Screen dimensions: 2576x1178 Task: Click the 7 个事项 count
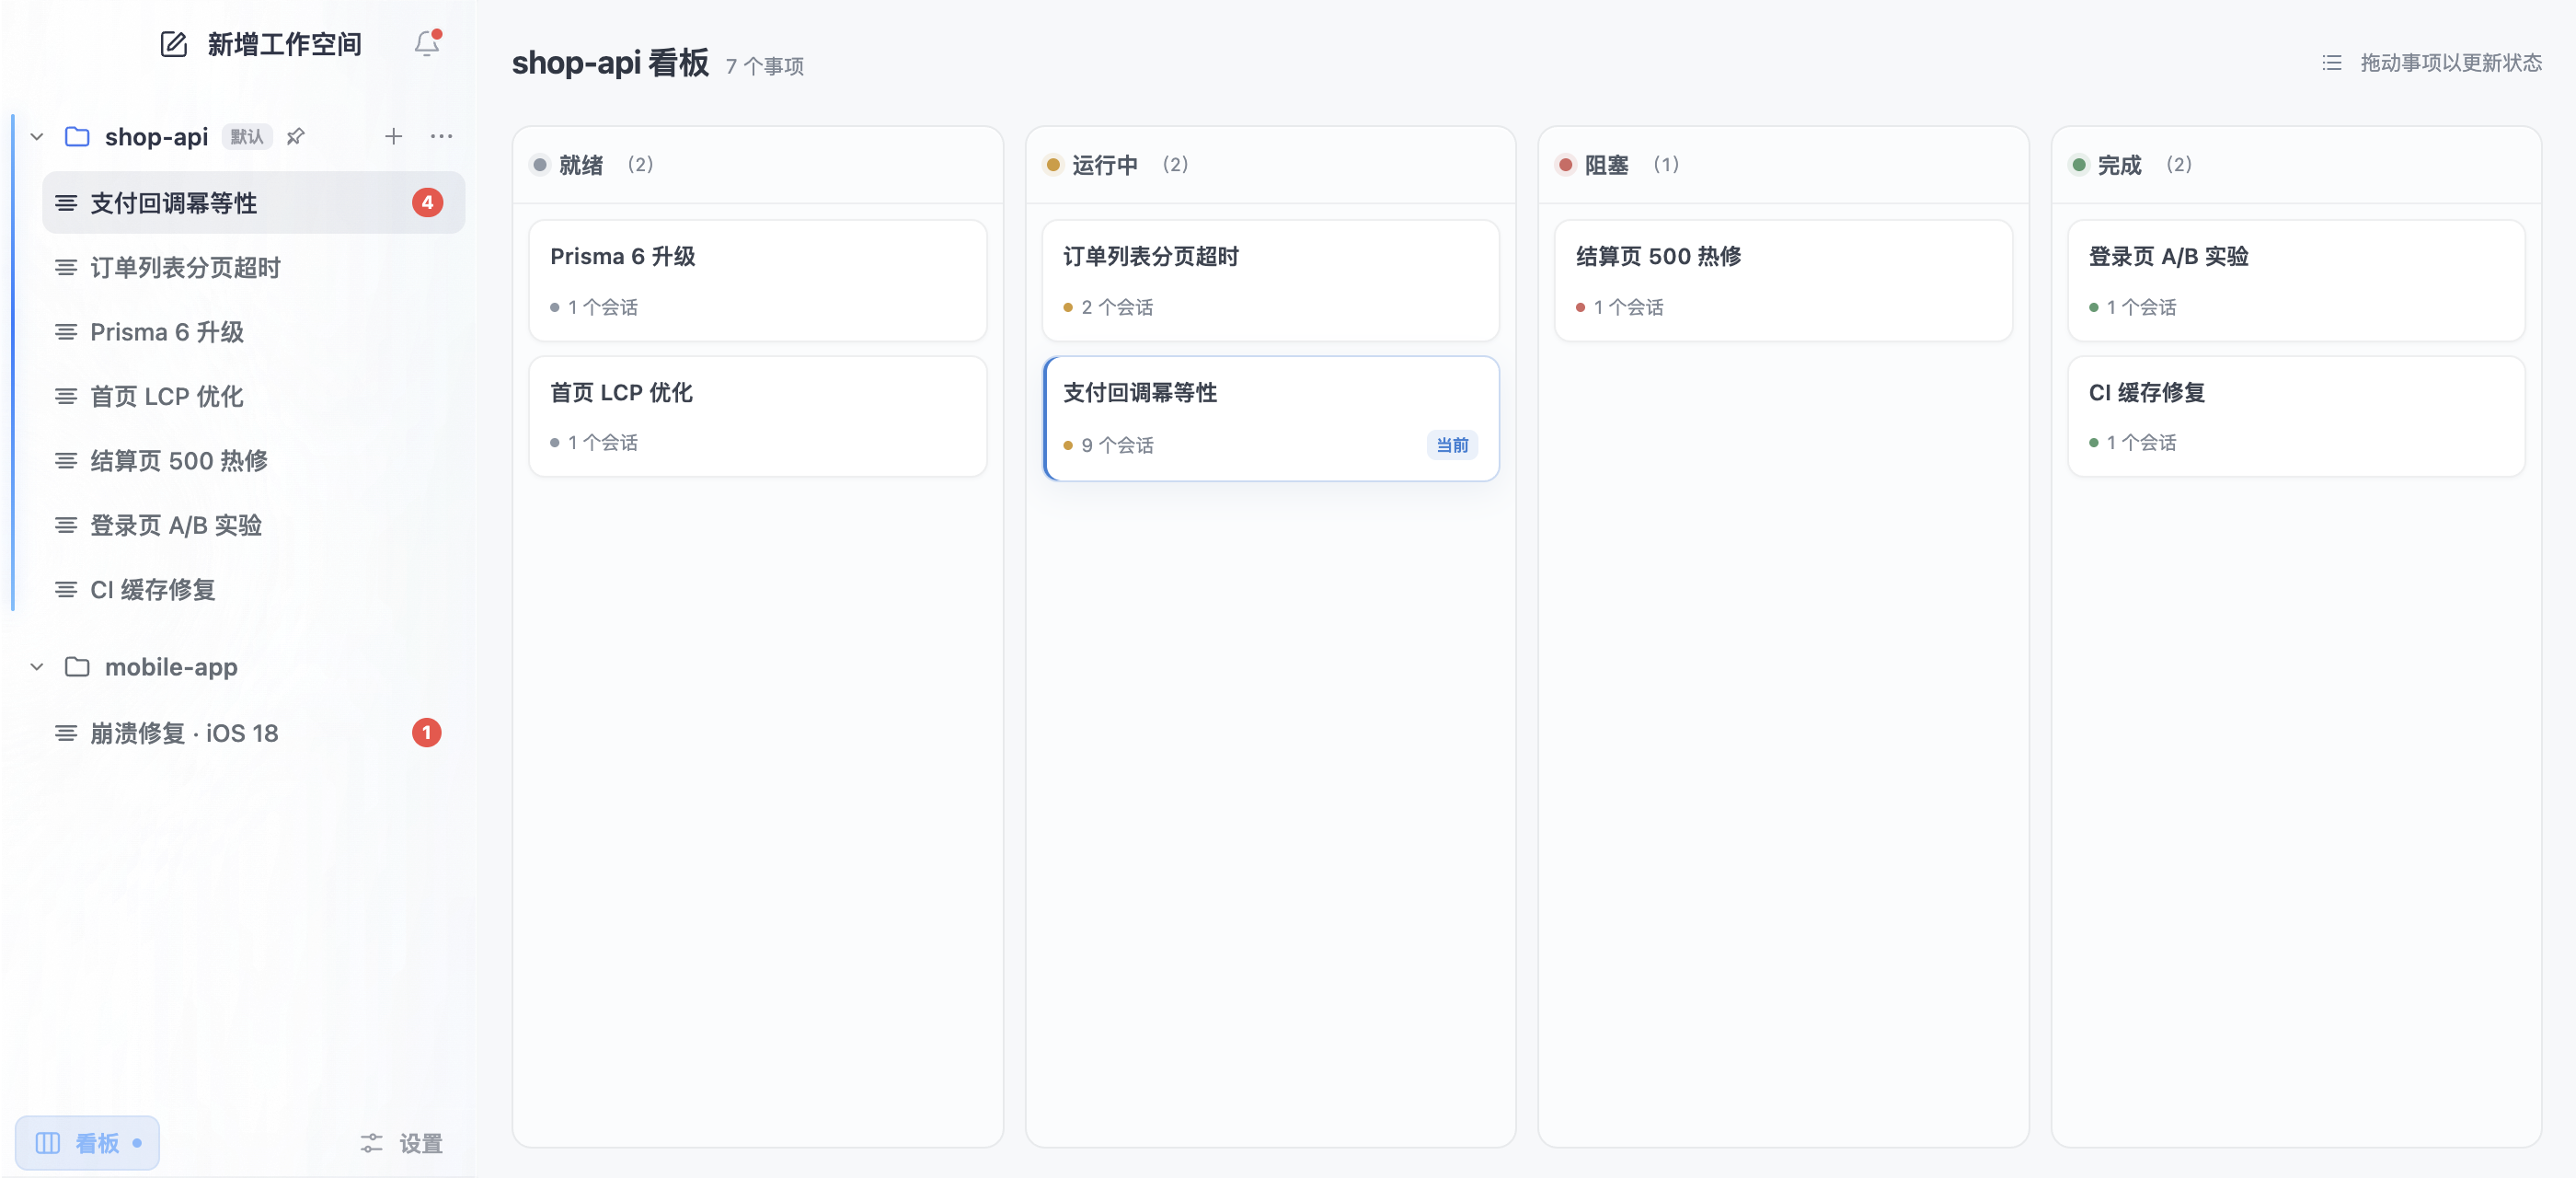pos(765,66)
